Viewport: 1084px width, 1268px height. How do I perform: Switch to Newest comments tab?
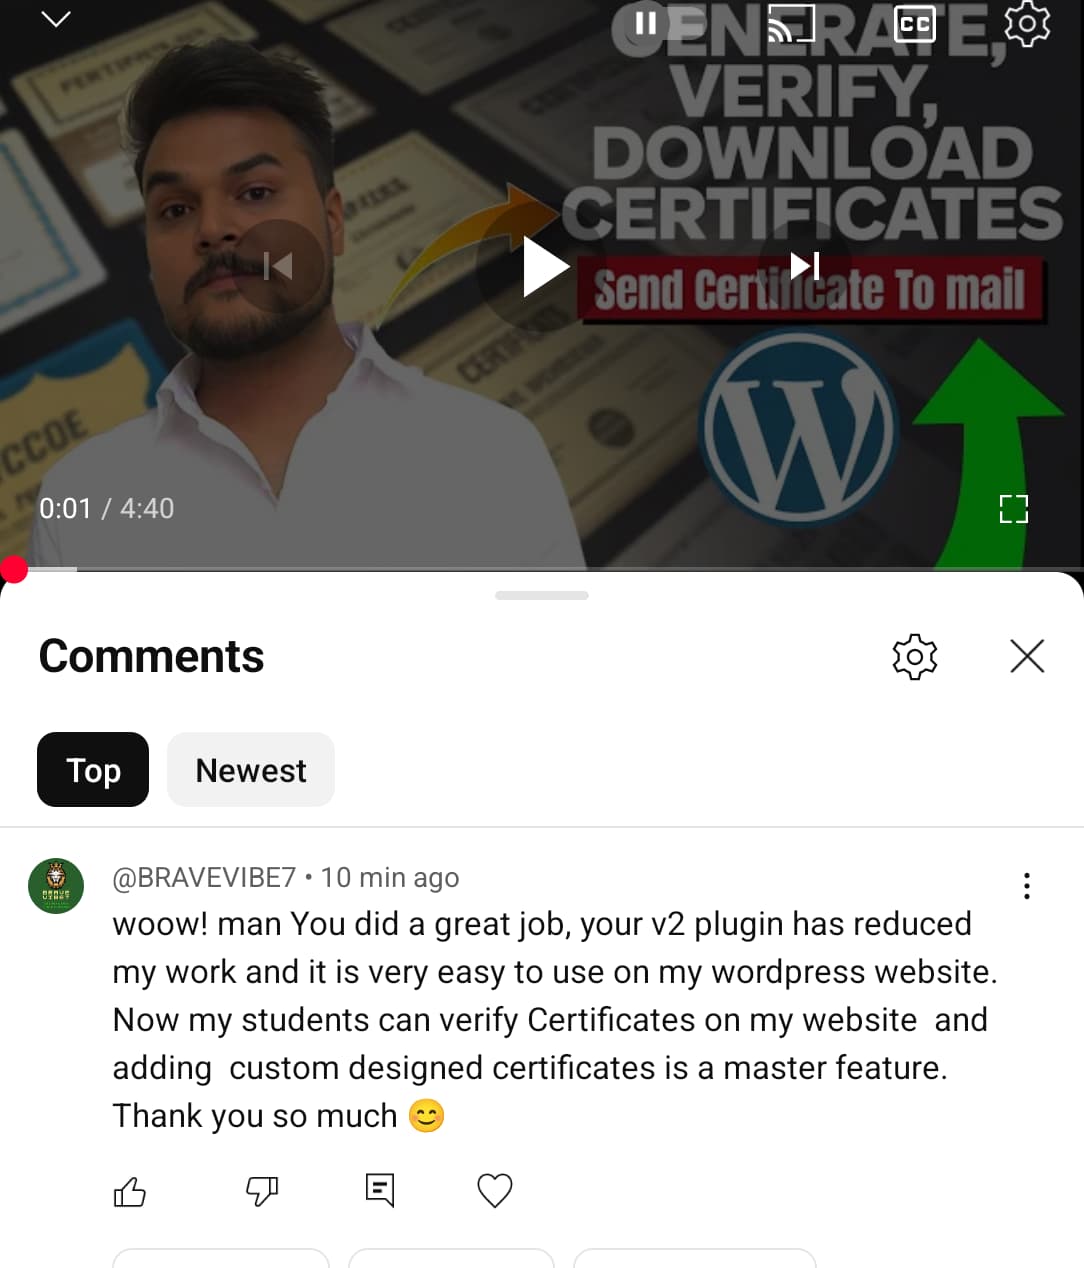click(x=251, y=770)
